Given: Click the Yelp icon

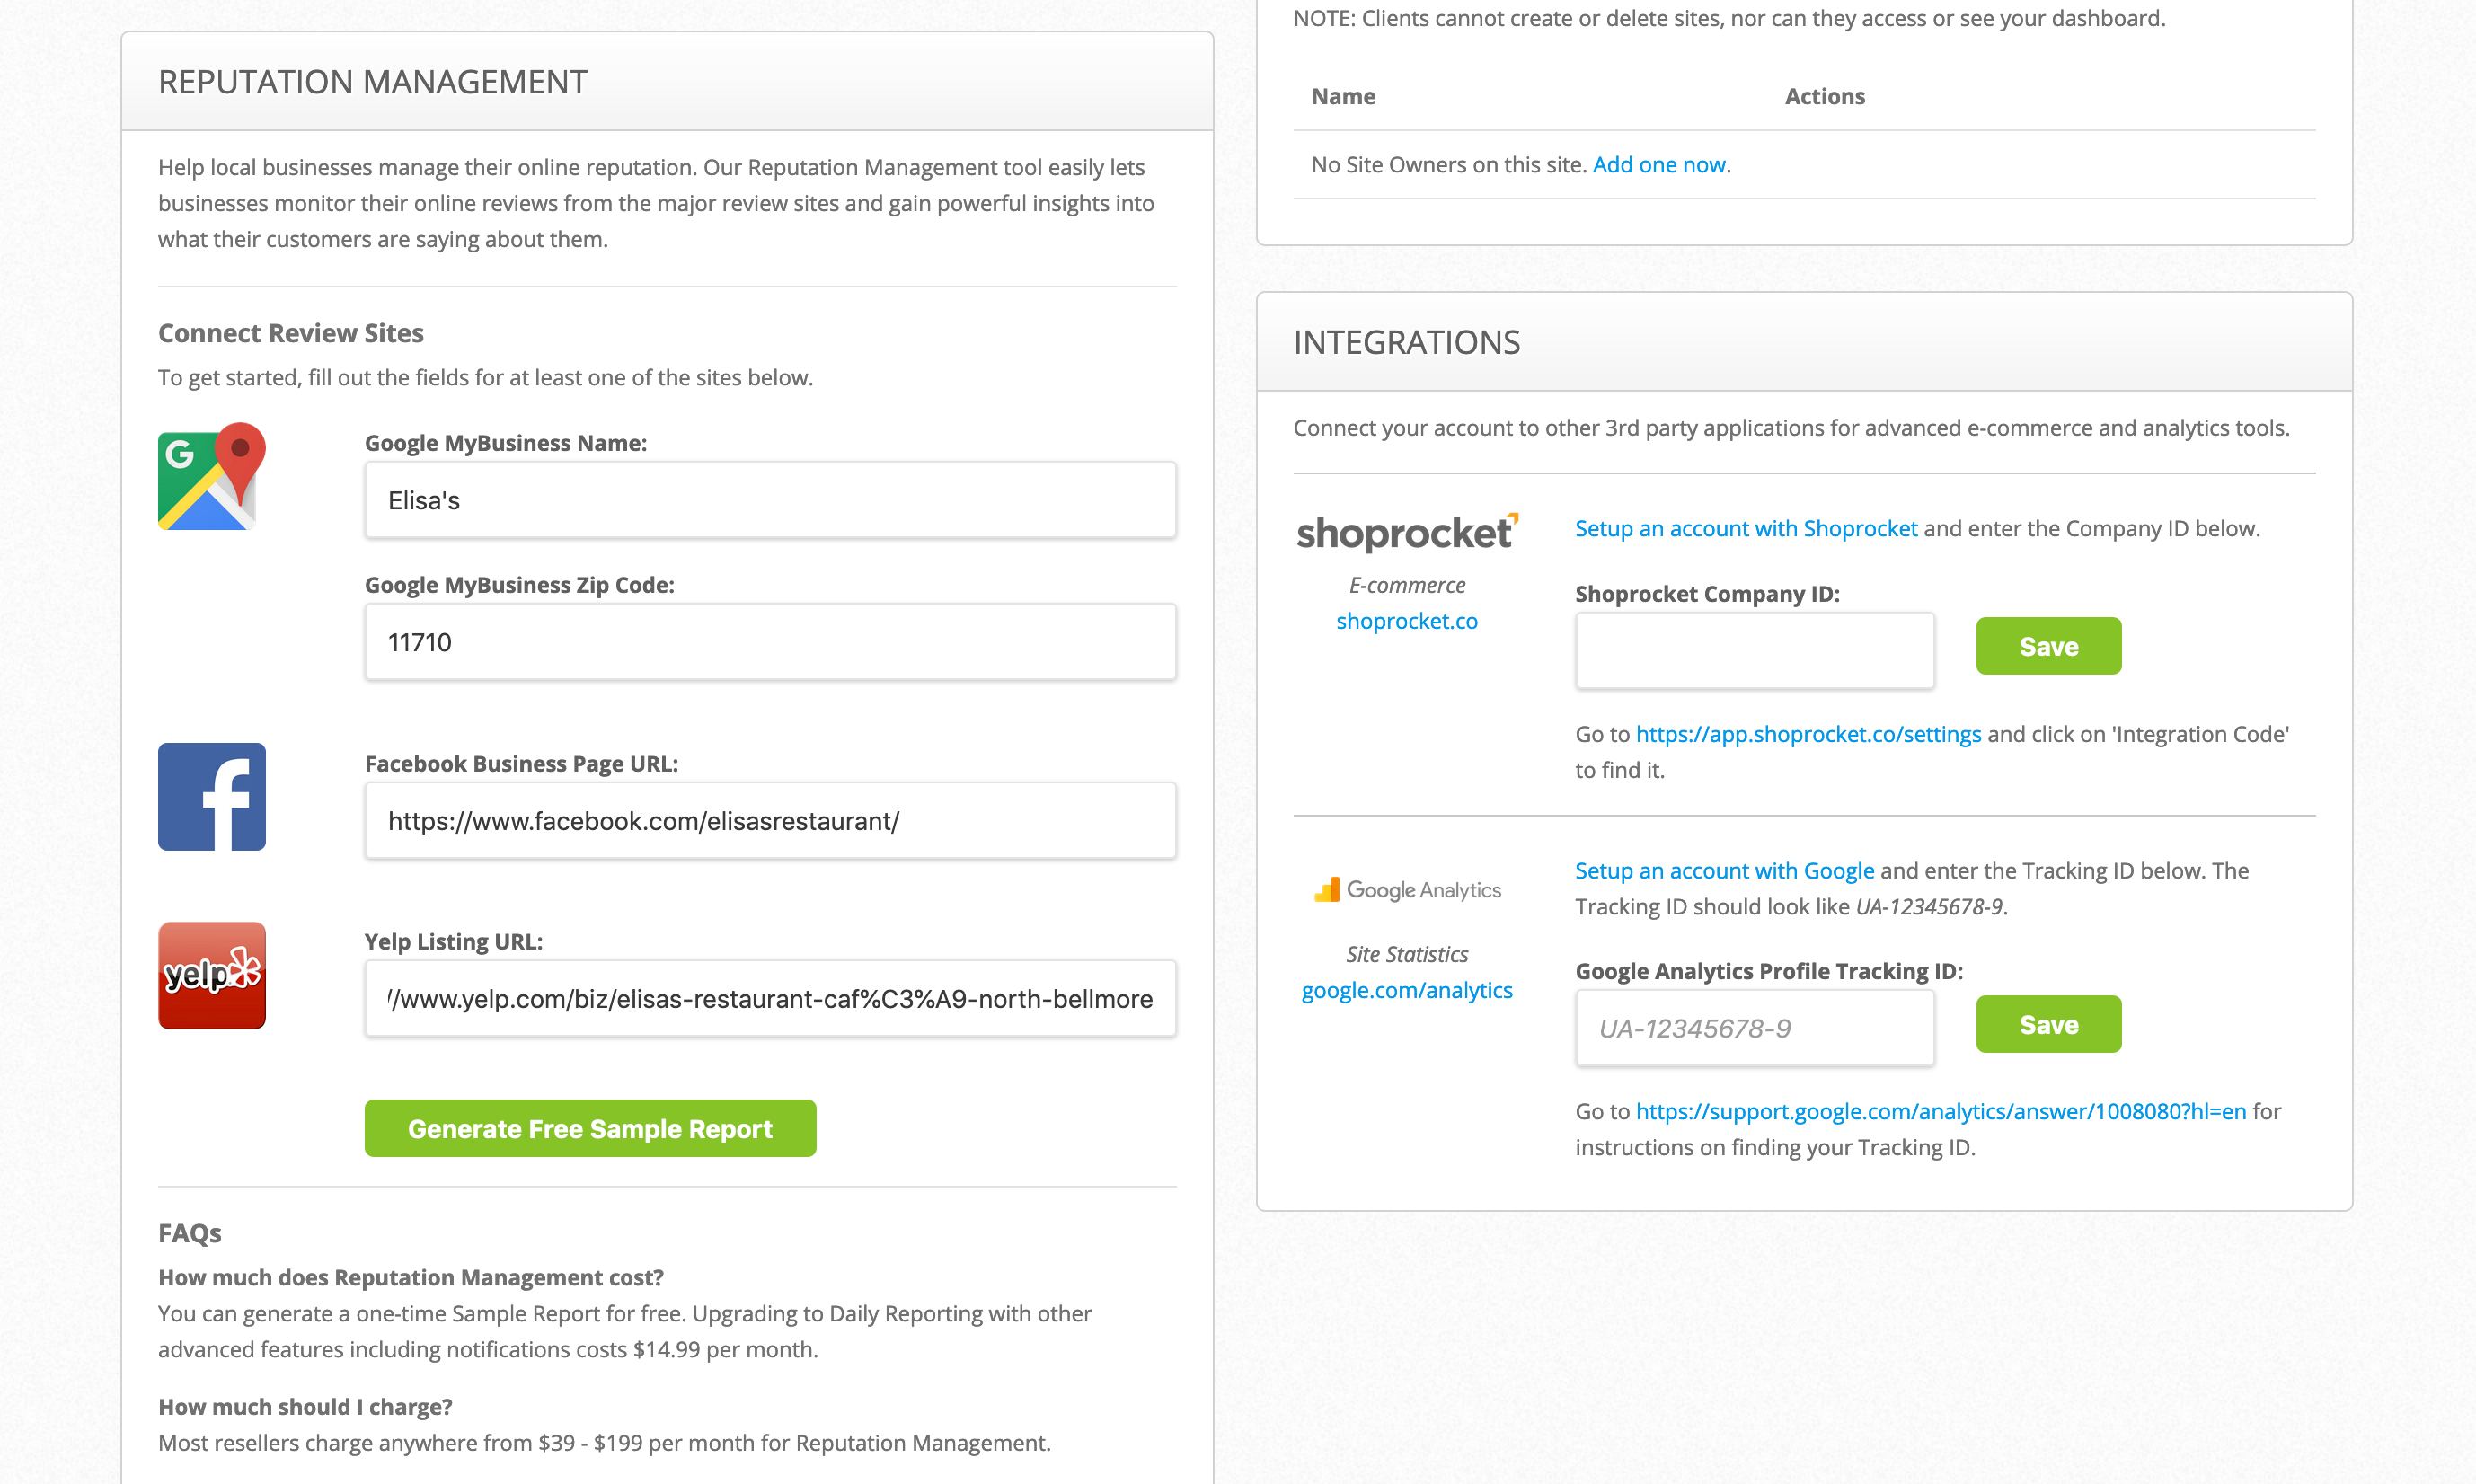Looking at the screenshot, I should pos(211,975).
